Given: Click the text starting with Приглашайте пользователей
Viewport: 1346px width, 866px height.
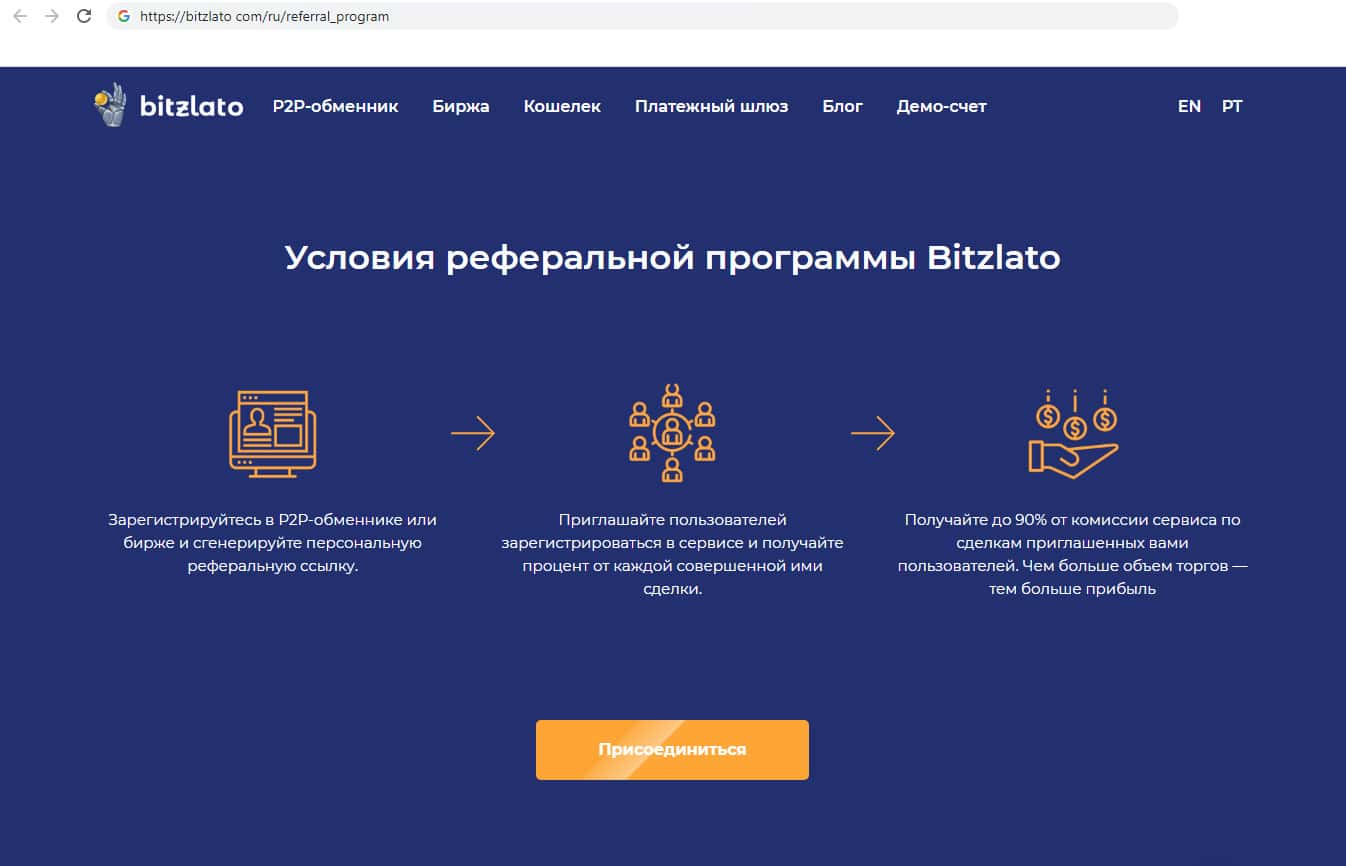Looking at the screenshot, I should (x=672, y=554).
